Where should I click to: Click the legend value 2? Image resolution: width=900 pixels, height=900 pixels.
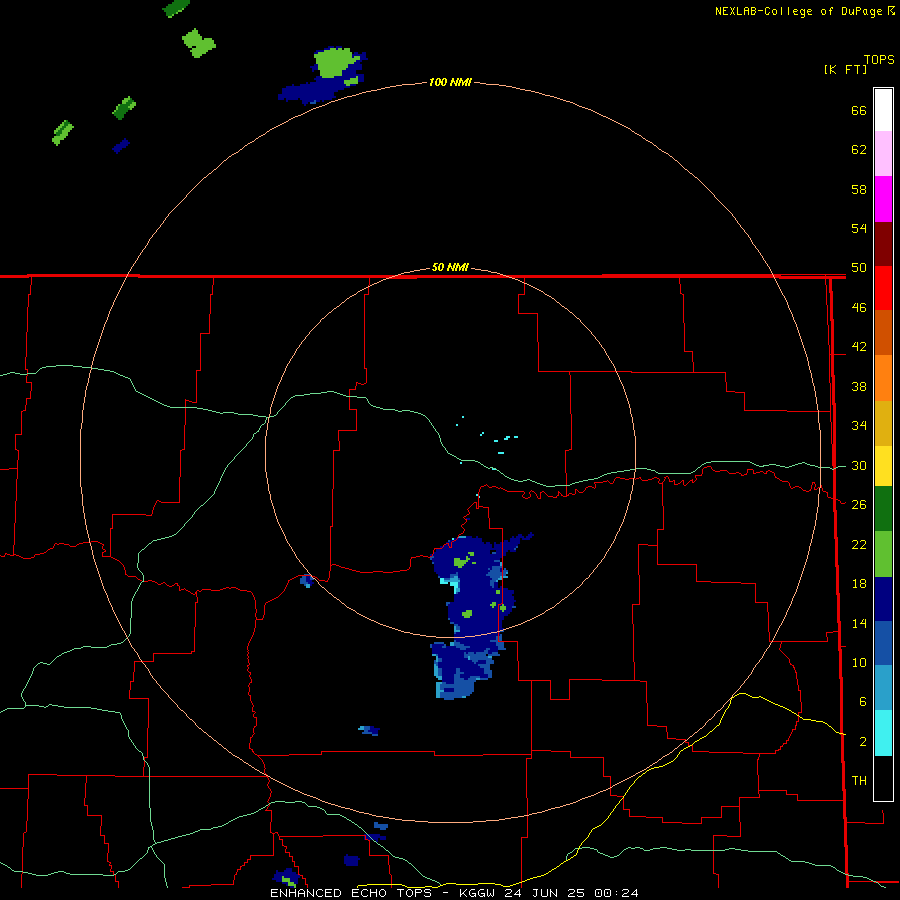pyautogui.click(x=863, y=742)
